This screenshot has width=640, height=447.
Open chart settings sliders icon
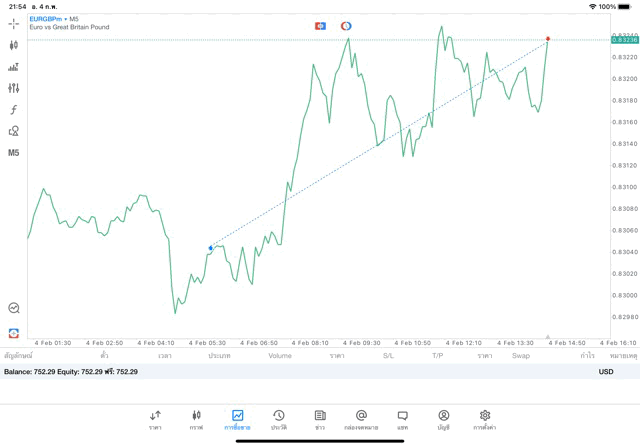click(13, 88)
